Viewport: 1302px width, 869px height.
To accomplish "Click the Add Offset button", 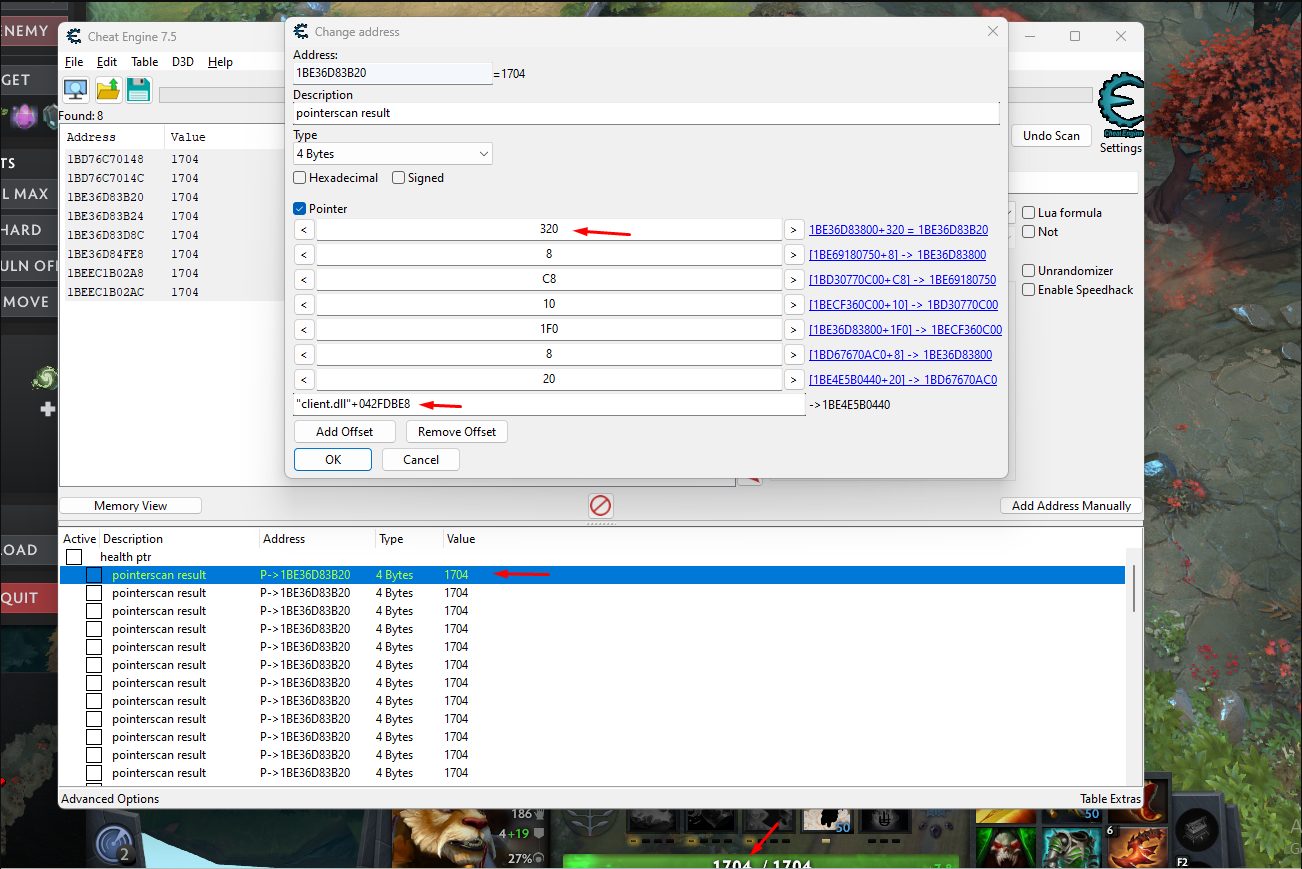I will pyautogui.click(x=345, y=432).
